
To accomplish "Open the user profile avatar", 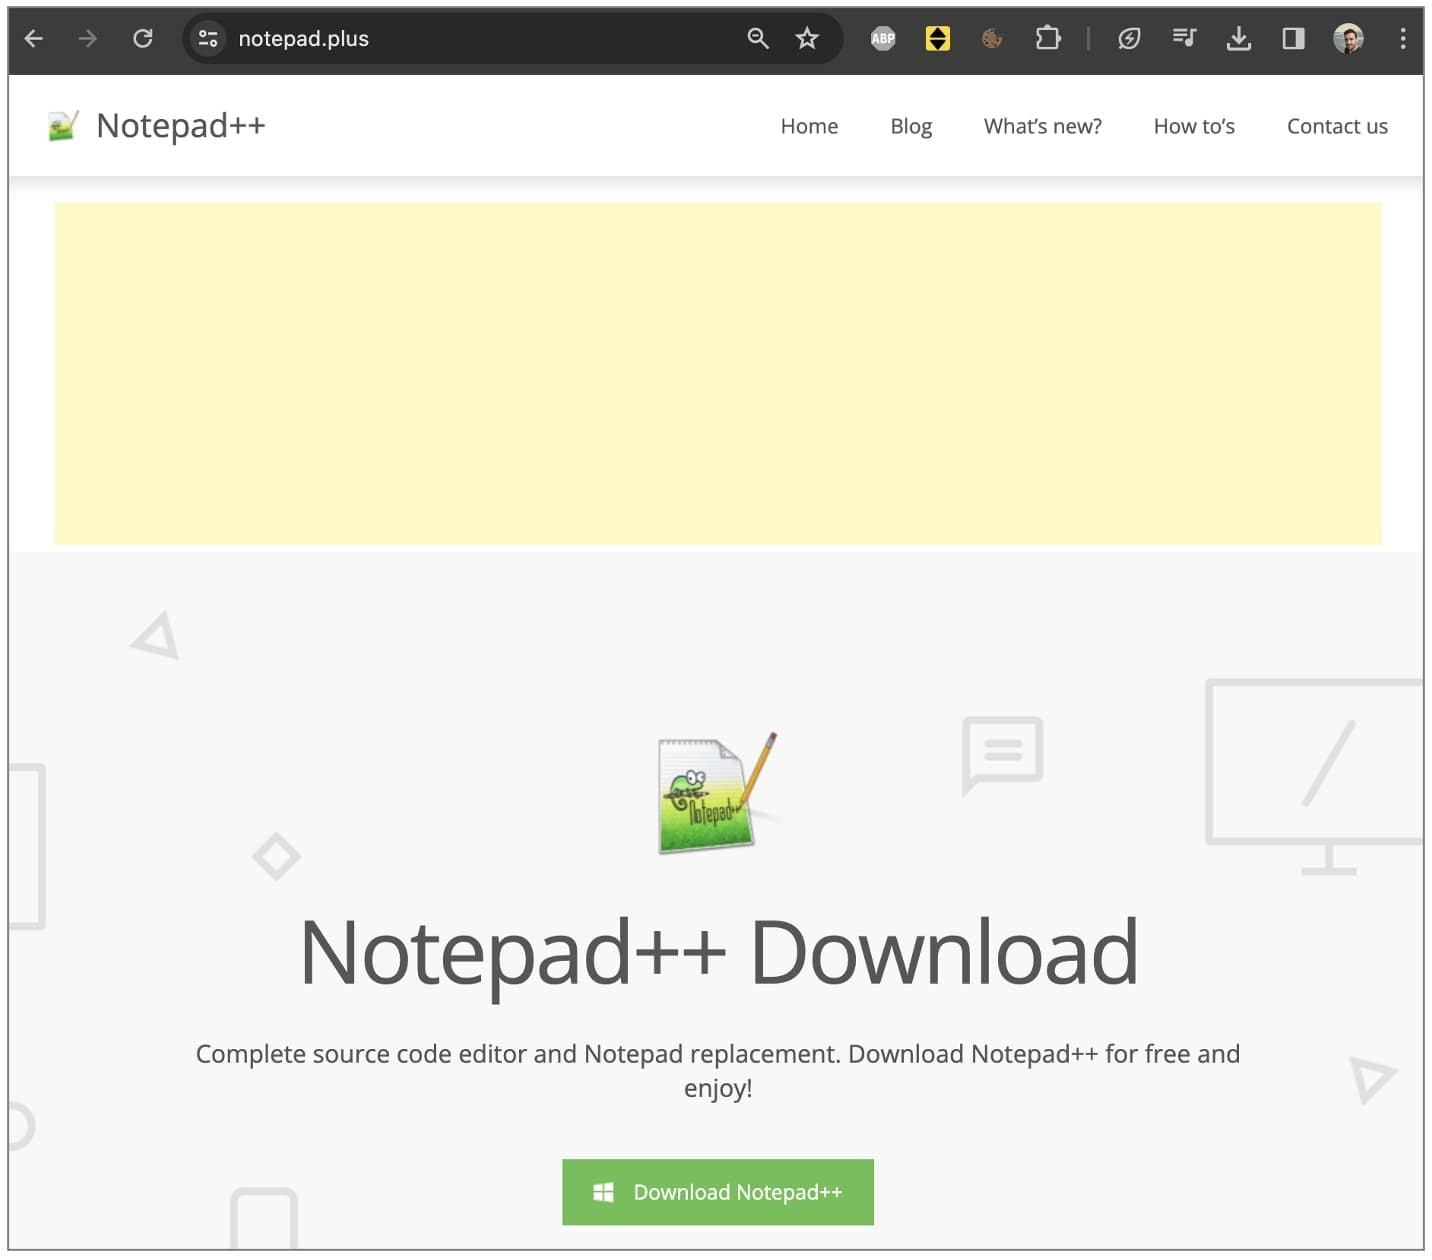I will point(1348,39).
